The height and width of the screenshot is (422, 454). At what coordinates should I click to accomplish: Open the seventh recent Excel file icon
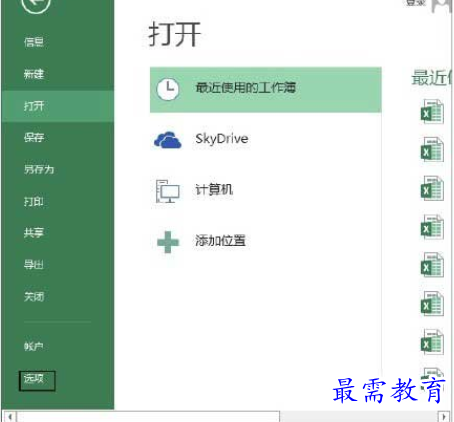tap(432, 342)
